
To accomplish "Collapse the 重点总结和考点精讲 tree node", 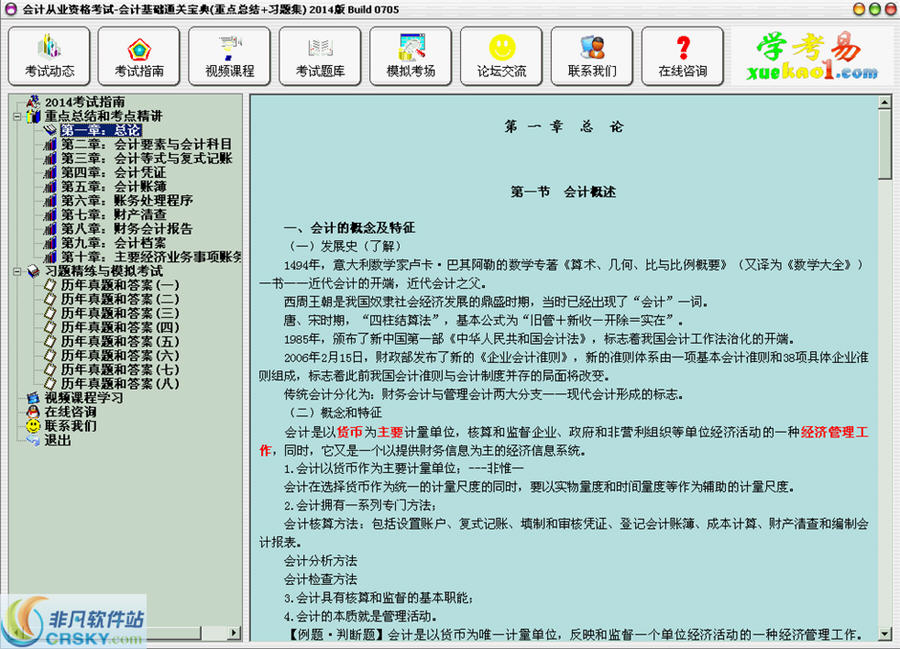I will pos(17,116).
